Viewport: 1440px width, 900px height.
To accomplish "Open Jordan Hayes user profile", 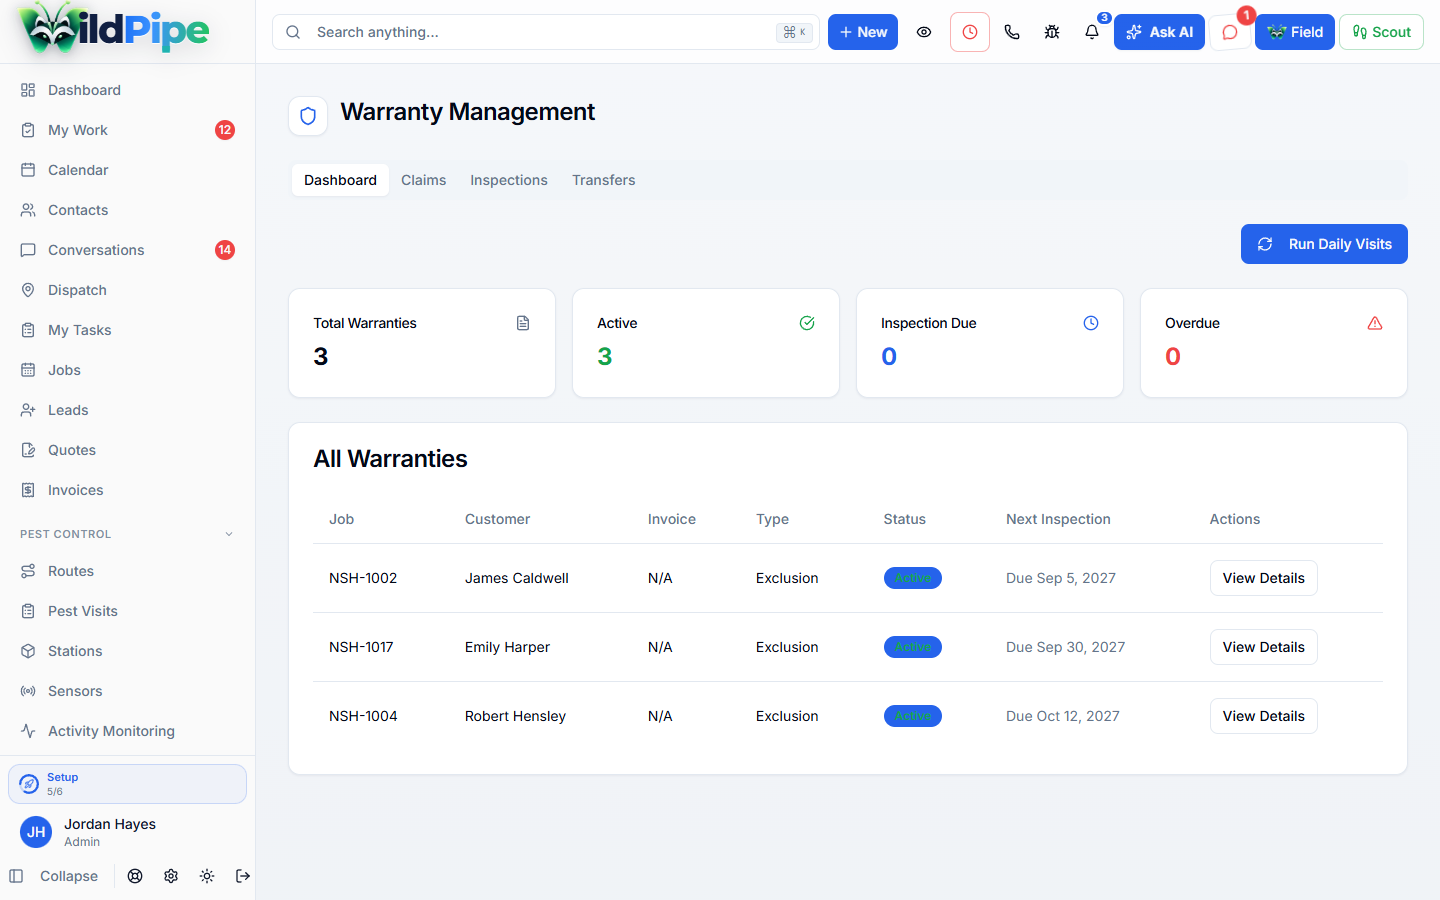I will pos(127,832).
